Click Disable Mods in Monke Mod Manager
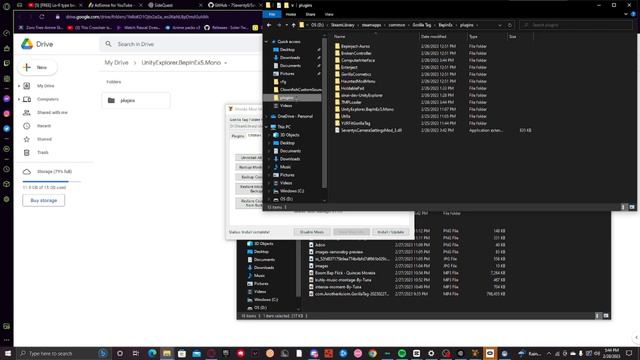 [312, 232]
